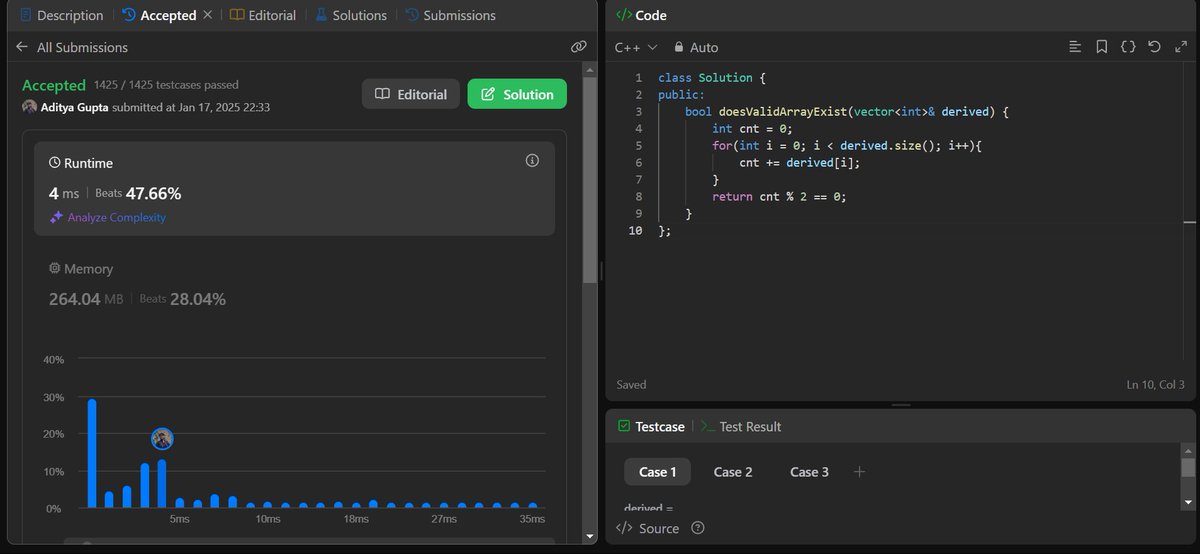Click the Saved status text
The image size is (1200, 554).
[631, 384]
